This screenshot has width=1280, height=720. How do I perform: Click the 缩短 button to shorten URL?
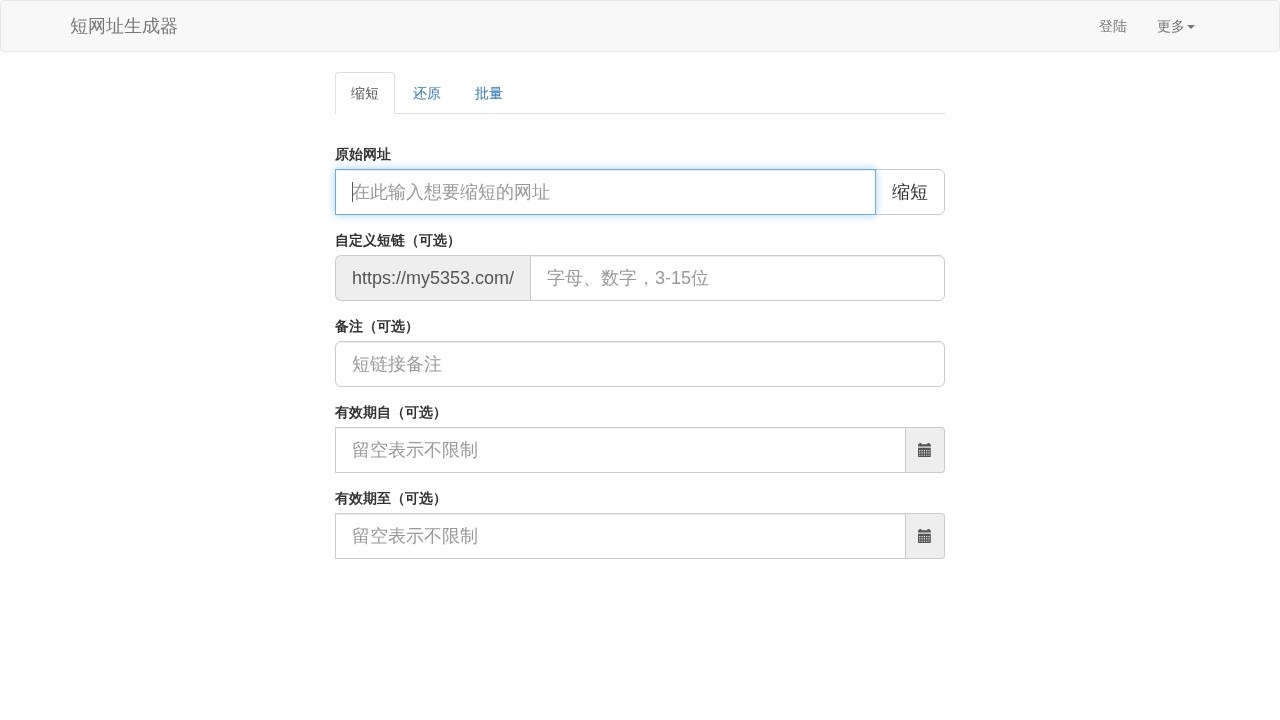pos(909,192)
